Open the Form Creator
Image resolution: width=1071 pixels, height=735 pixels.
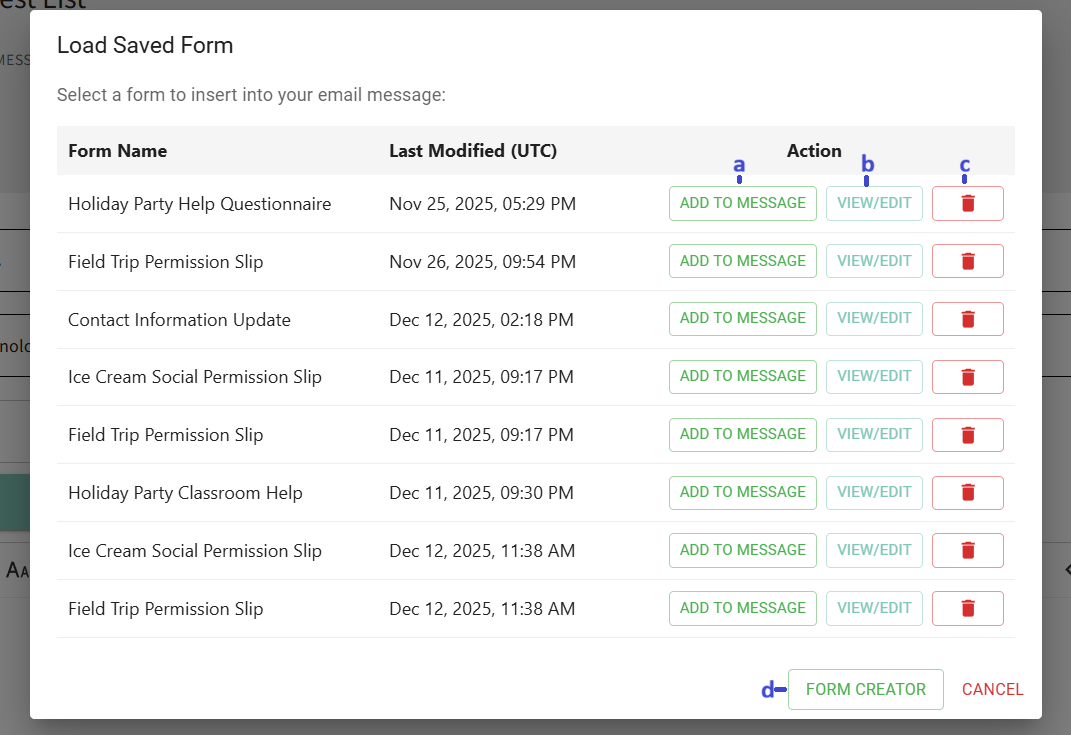click(x=865, y=689)
